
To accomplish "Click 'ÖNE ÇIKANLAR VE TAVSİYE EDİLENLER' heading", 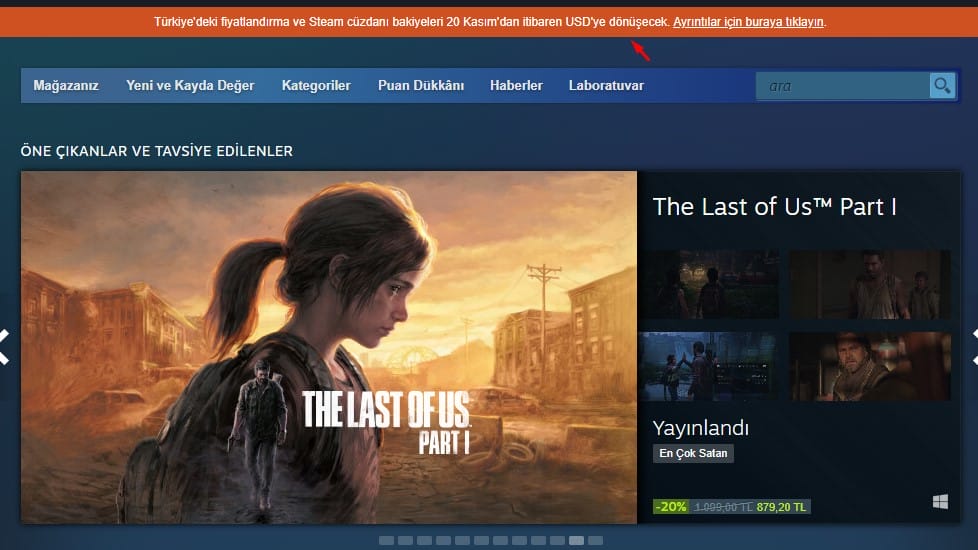I will (157, 151).
